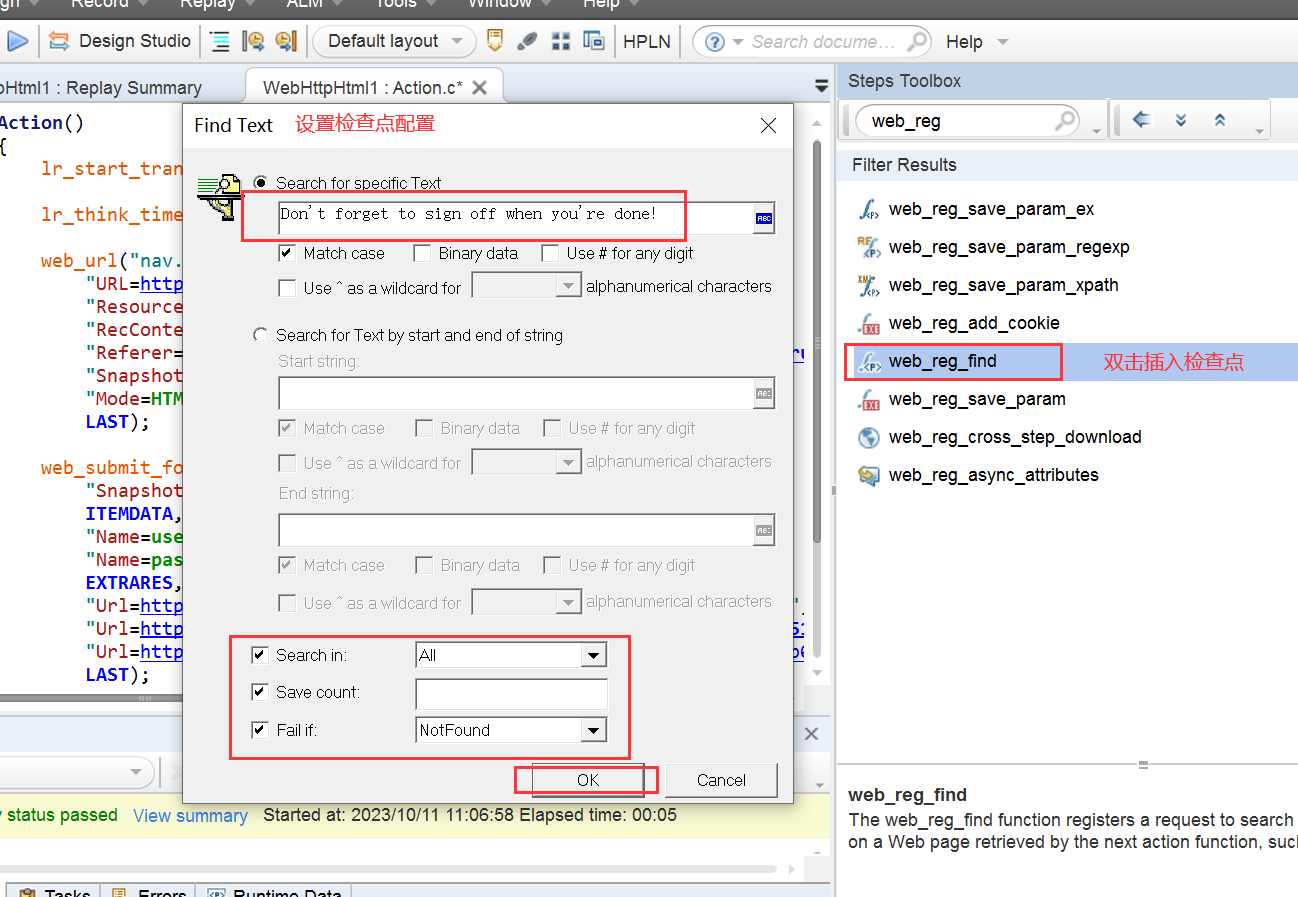
Task: Open the dropdown arrow beside toolbar Help
Action: [1003, 42]
